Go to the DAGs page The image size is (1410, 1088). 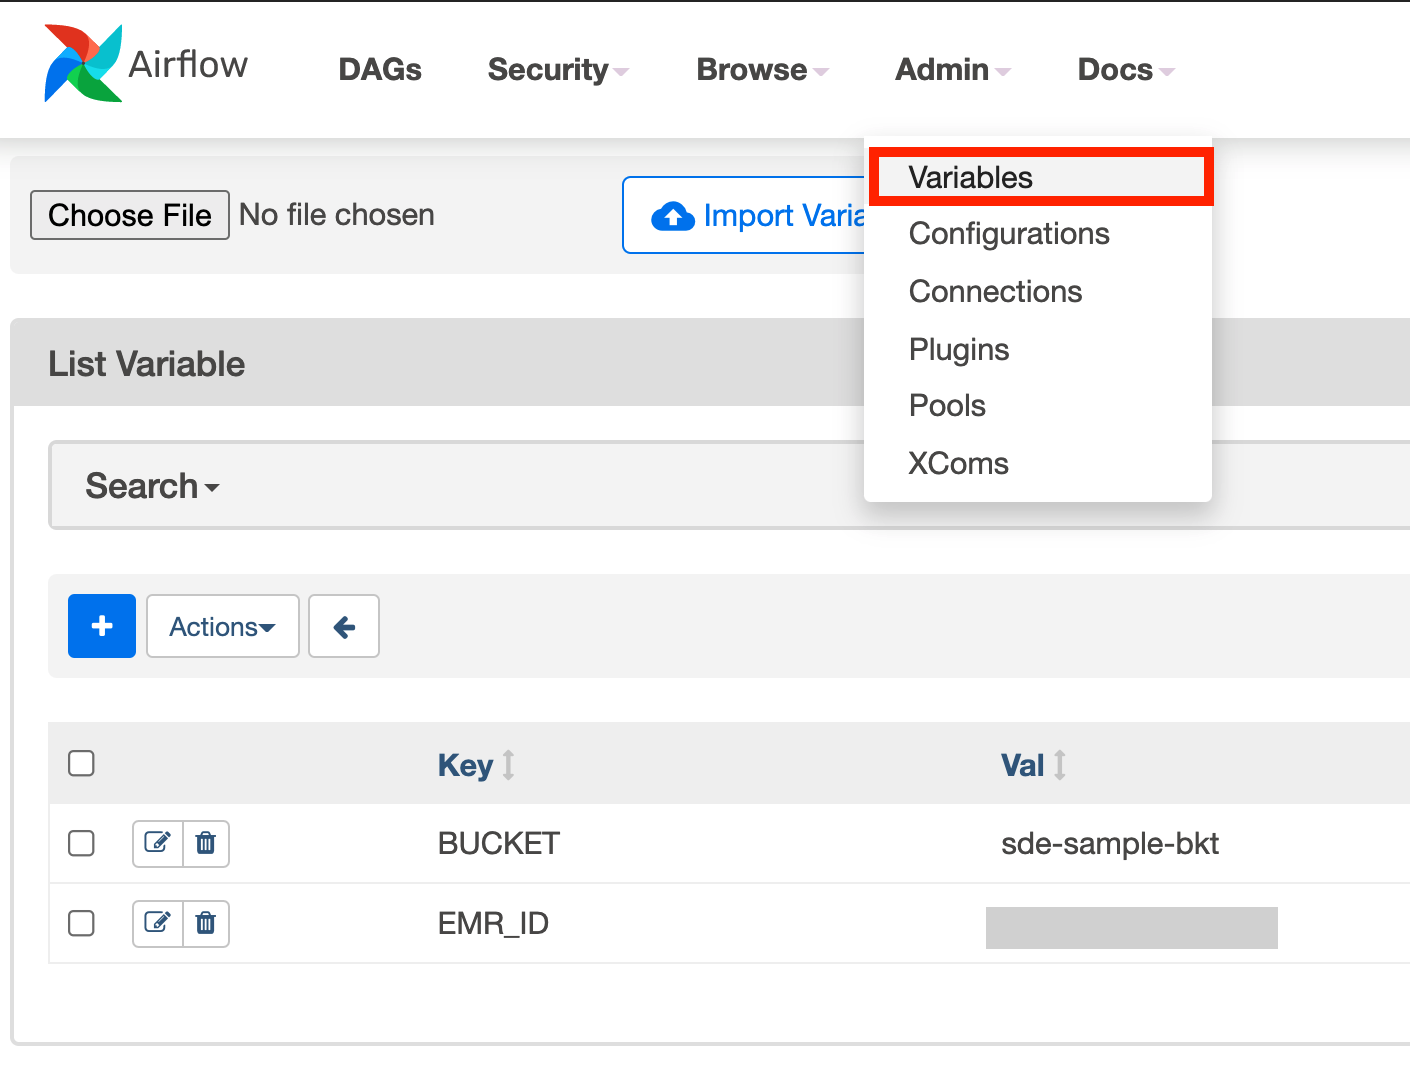coord(380,69)
